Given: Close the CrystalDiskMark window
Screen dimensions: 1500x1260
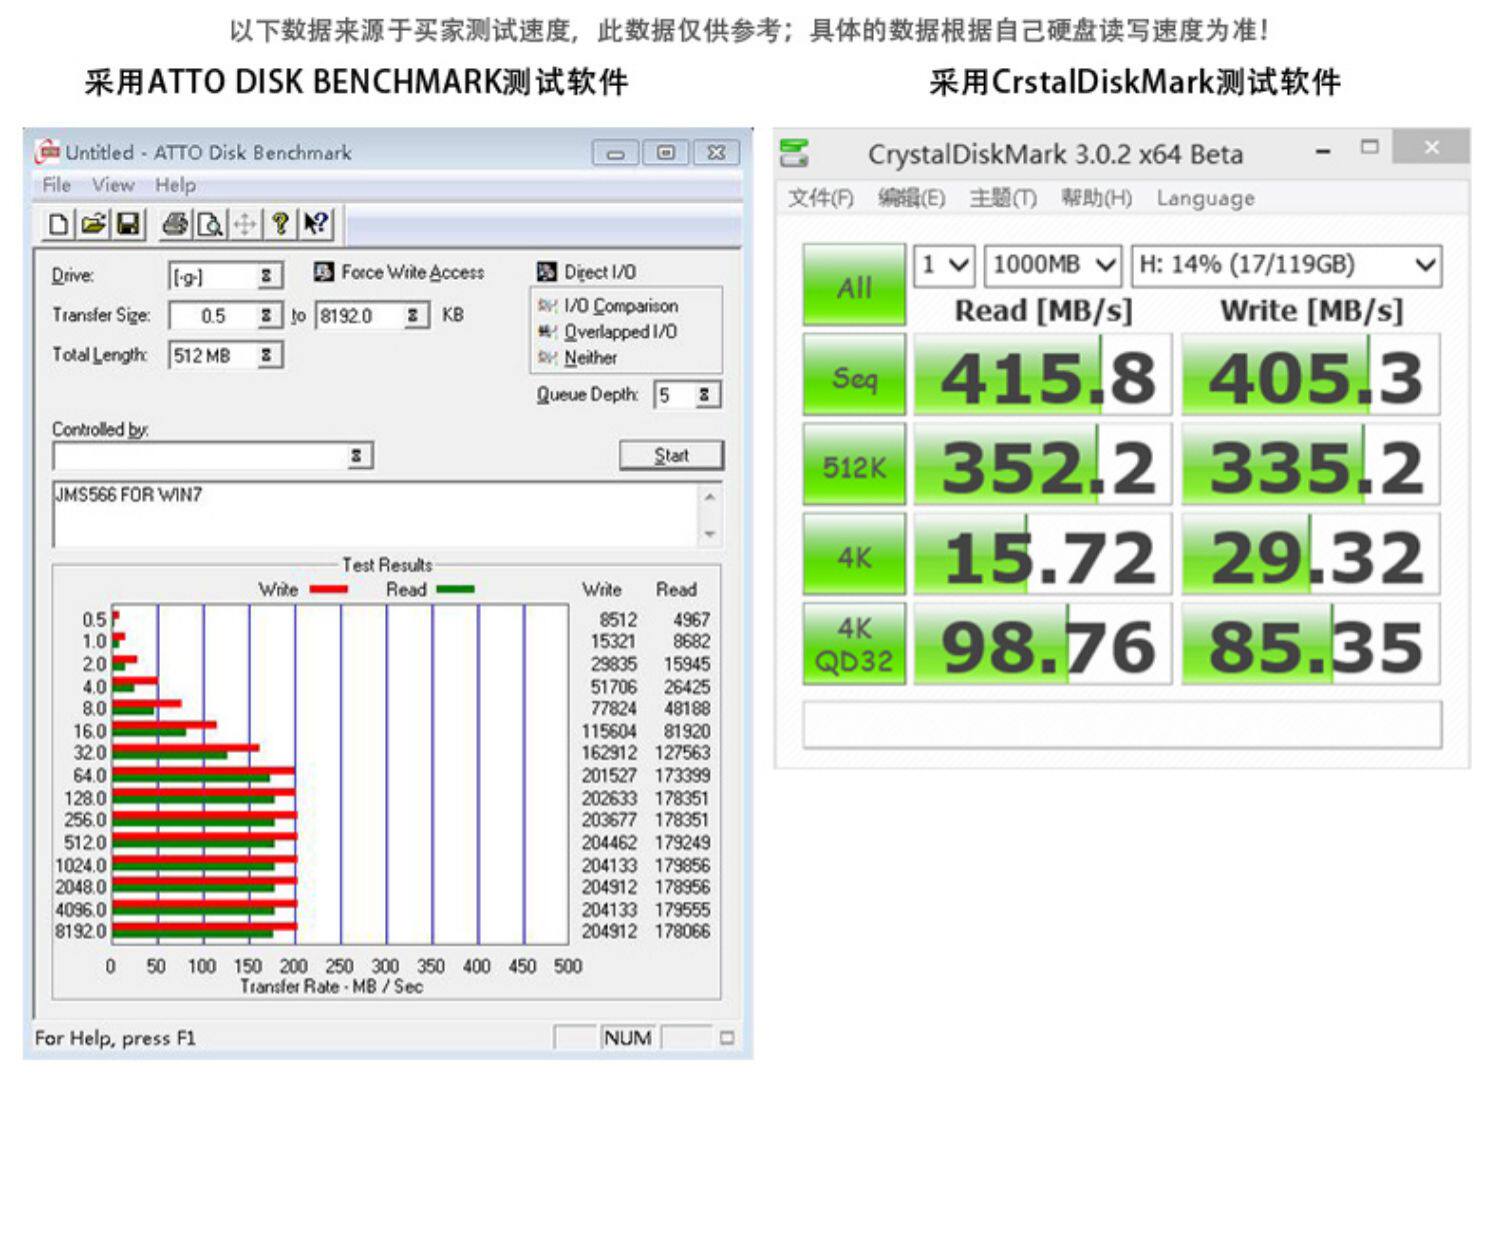Looking at the screenshot, I should pyautogui.click(x=1432, y=148).
